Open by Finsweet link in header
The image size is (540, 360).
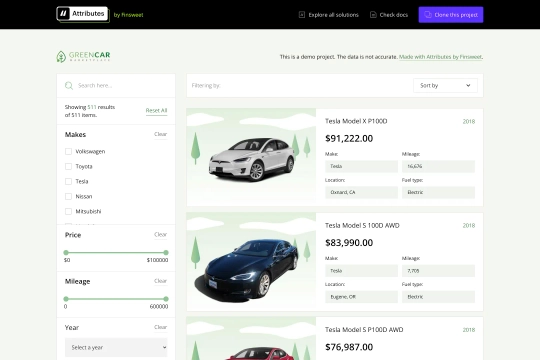click(x=128, y=15)
